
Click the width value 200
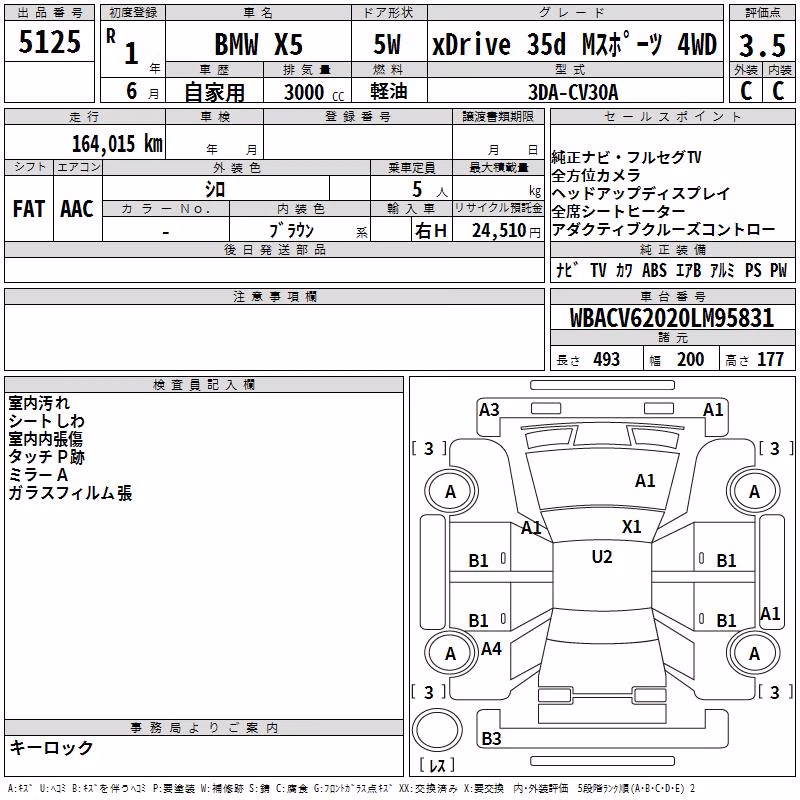tap(690, 359)
